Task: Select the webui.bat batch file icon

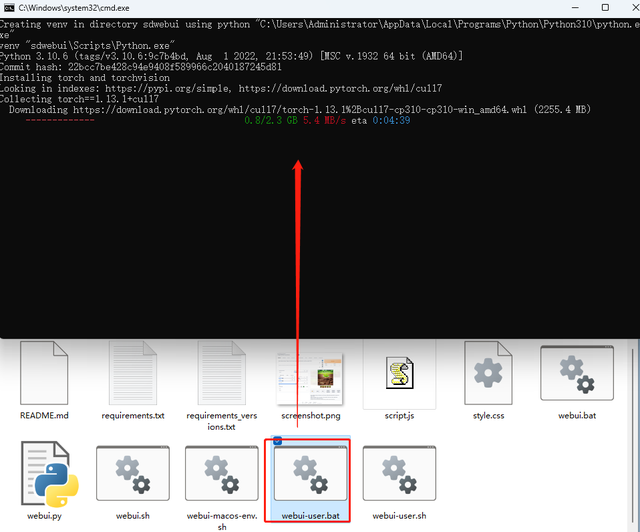Action: 577,373
